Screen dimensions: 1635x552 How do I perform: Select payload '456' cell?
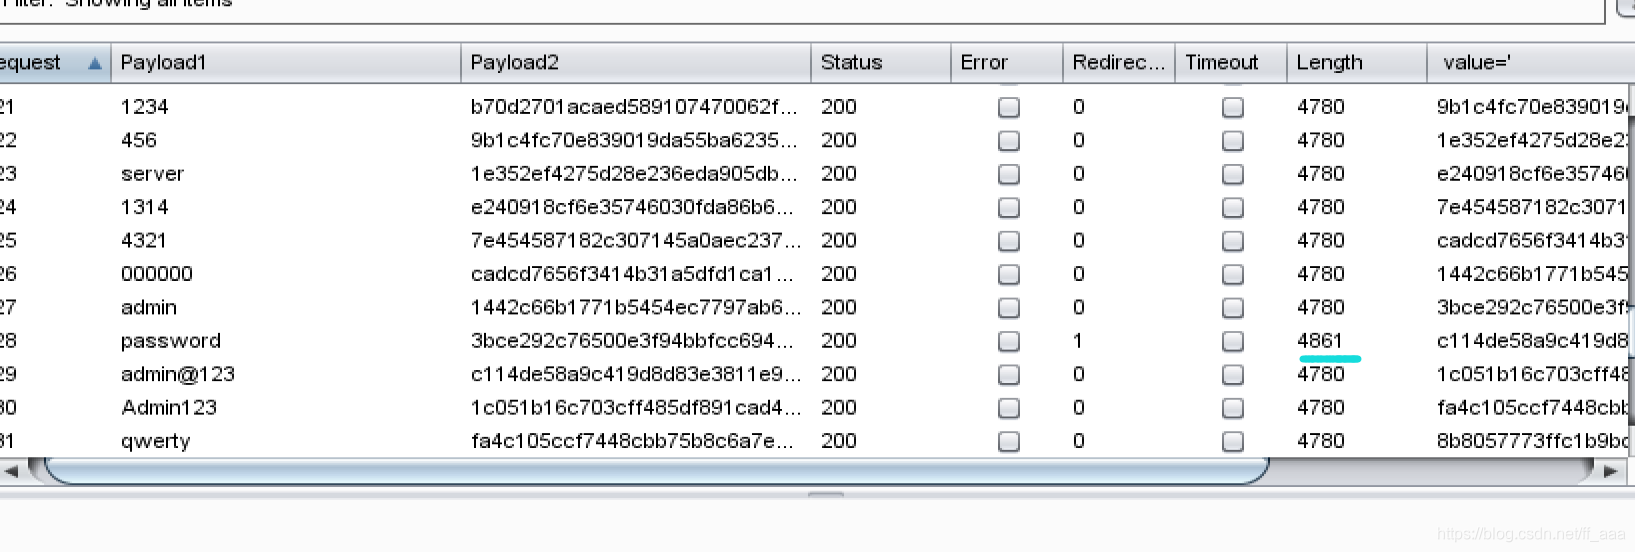point(139,141)
